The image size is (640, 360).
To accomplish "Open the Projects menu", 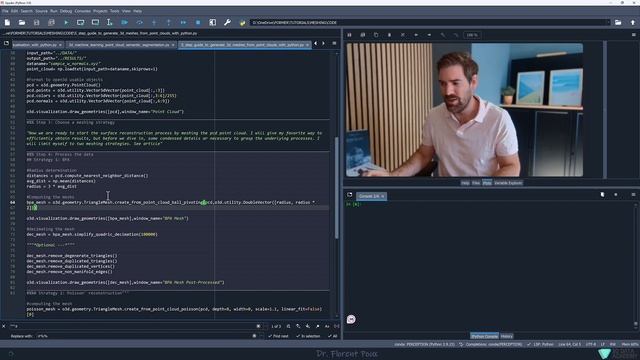I will click(100, 11).
